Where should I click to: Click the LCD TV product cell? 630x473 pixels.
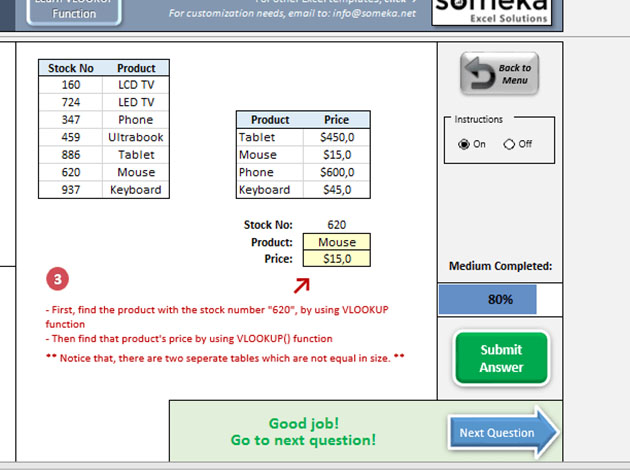pos(136,85)
